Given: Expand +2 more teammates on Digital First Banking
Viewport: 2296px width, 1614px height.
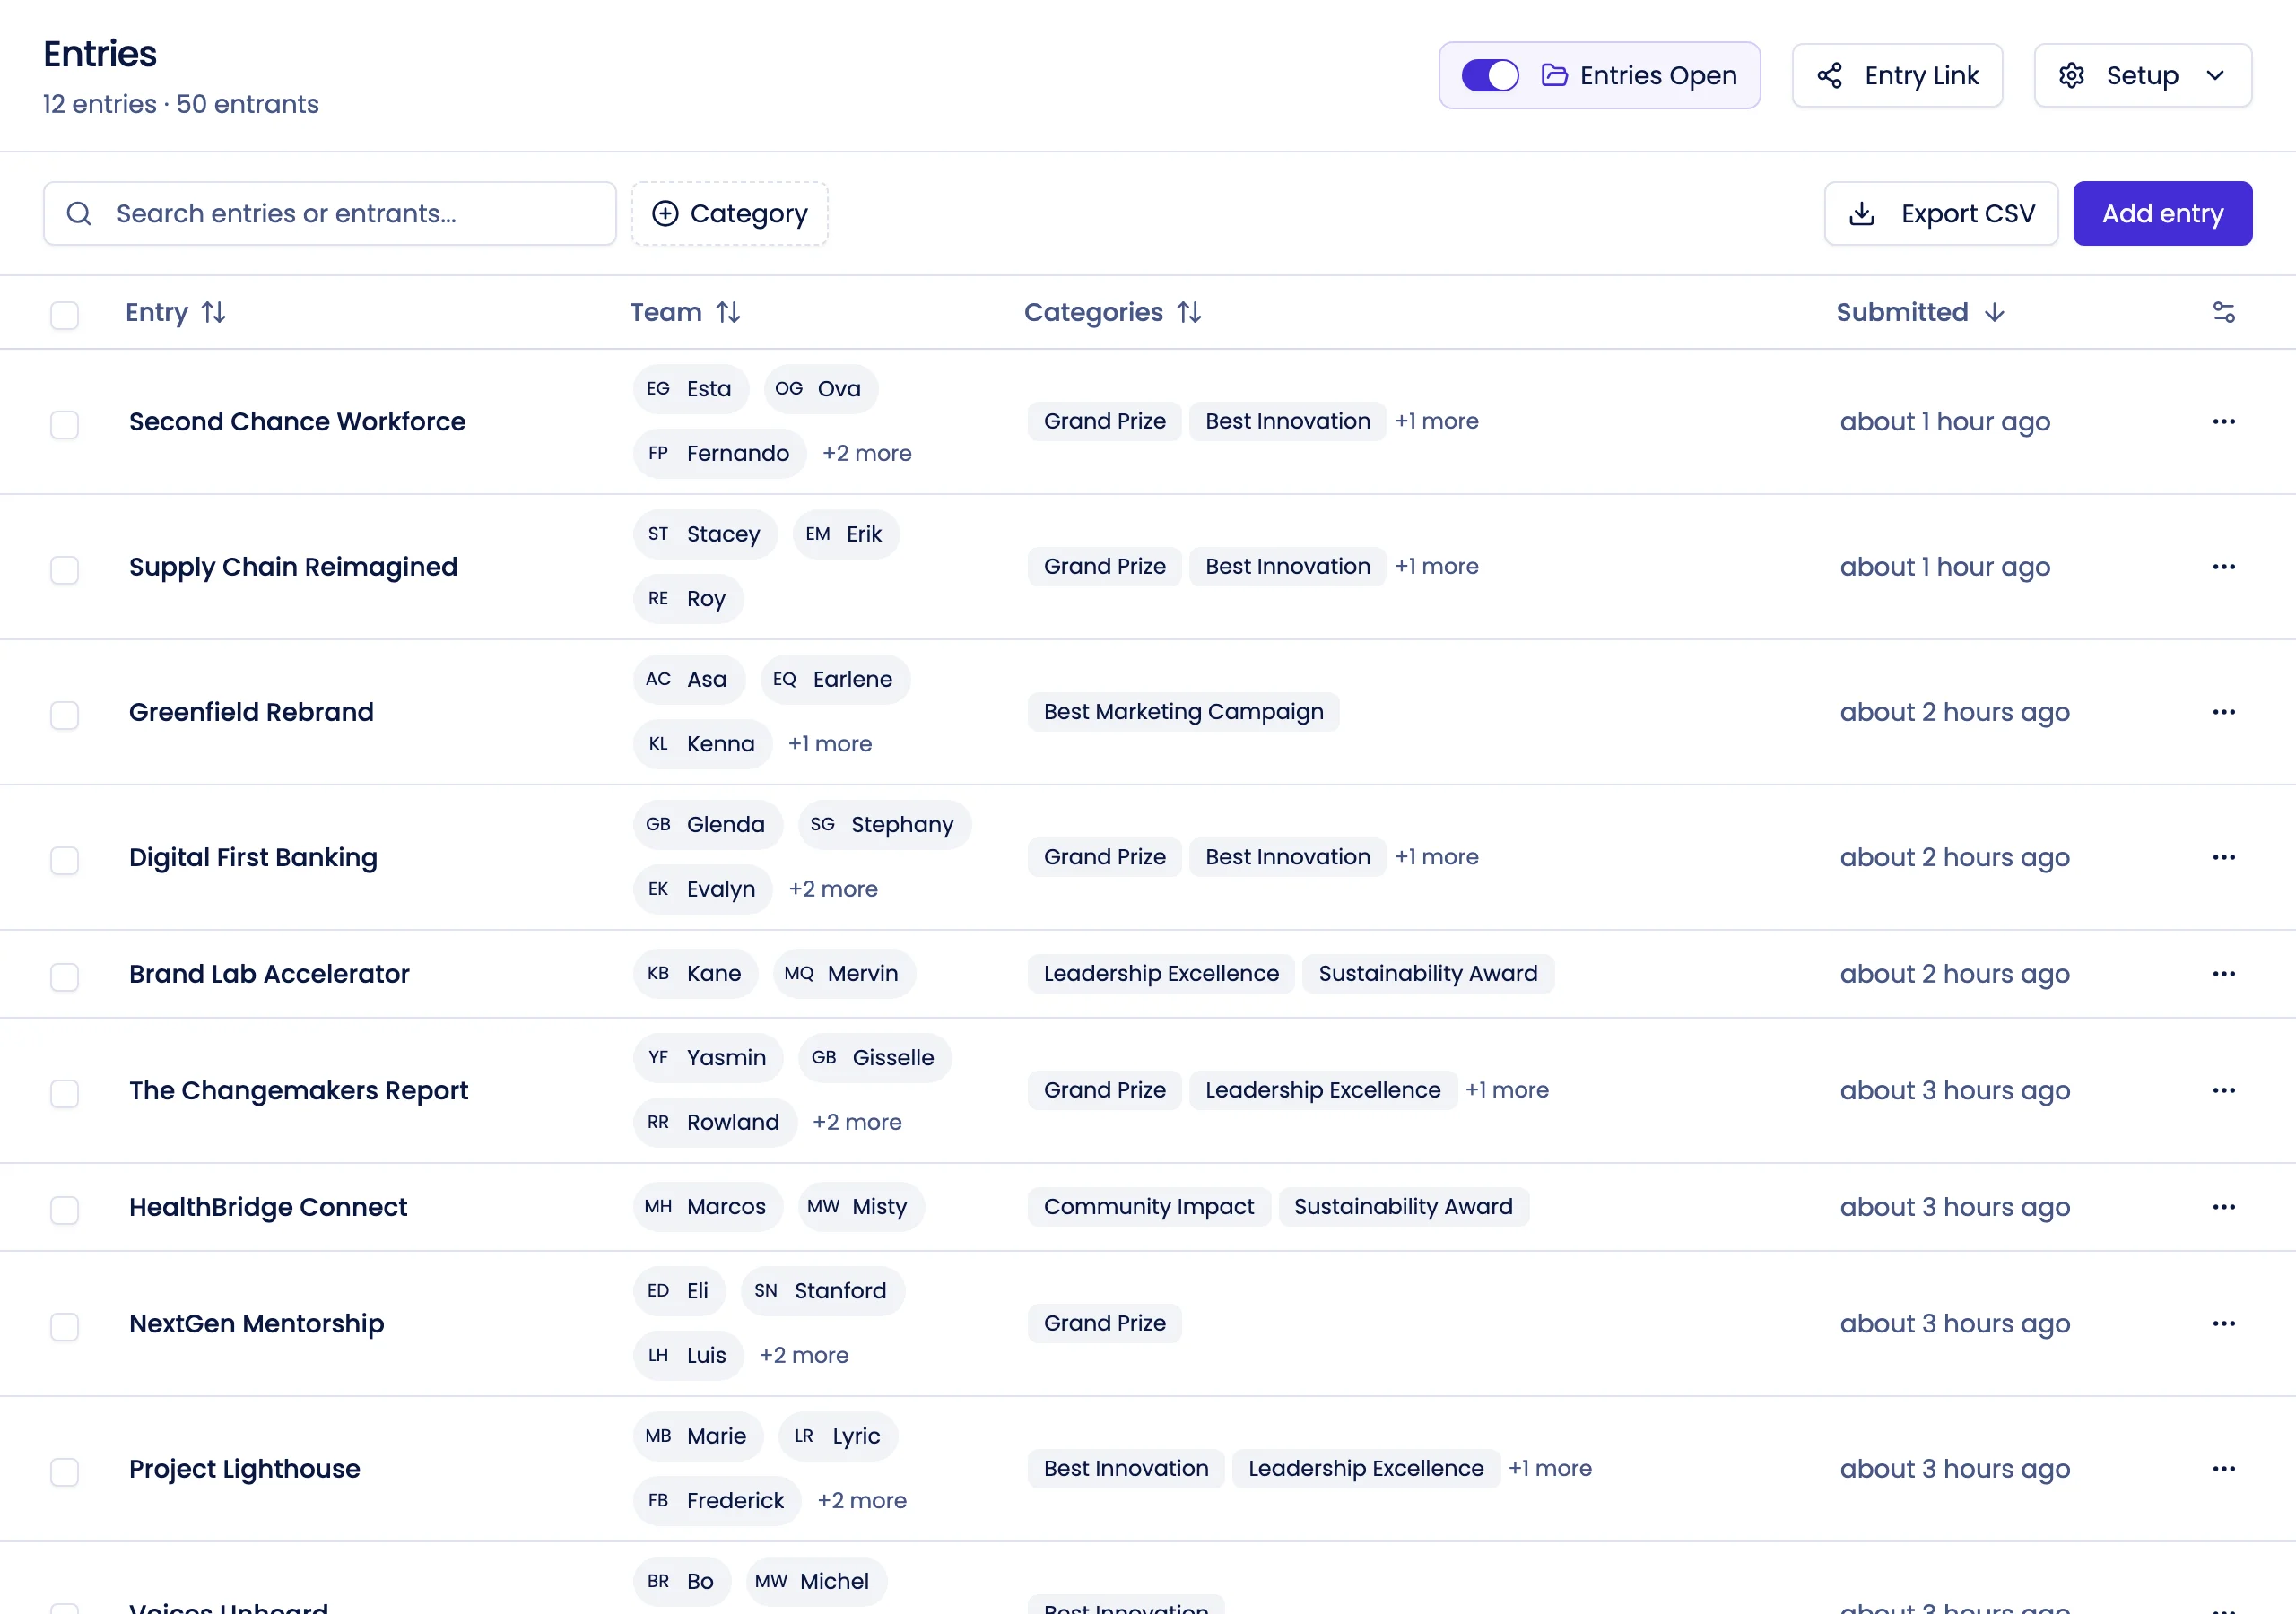Looking at the screenshot, I should point(833,888).
